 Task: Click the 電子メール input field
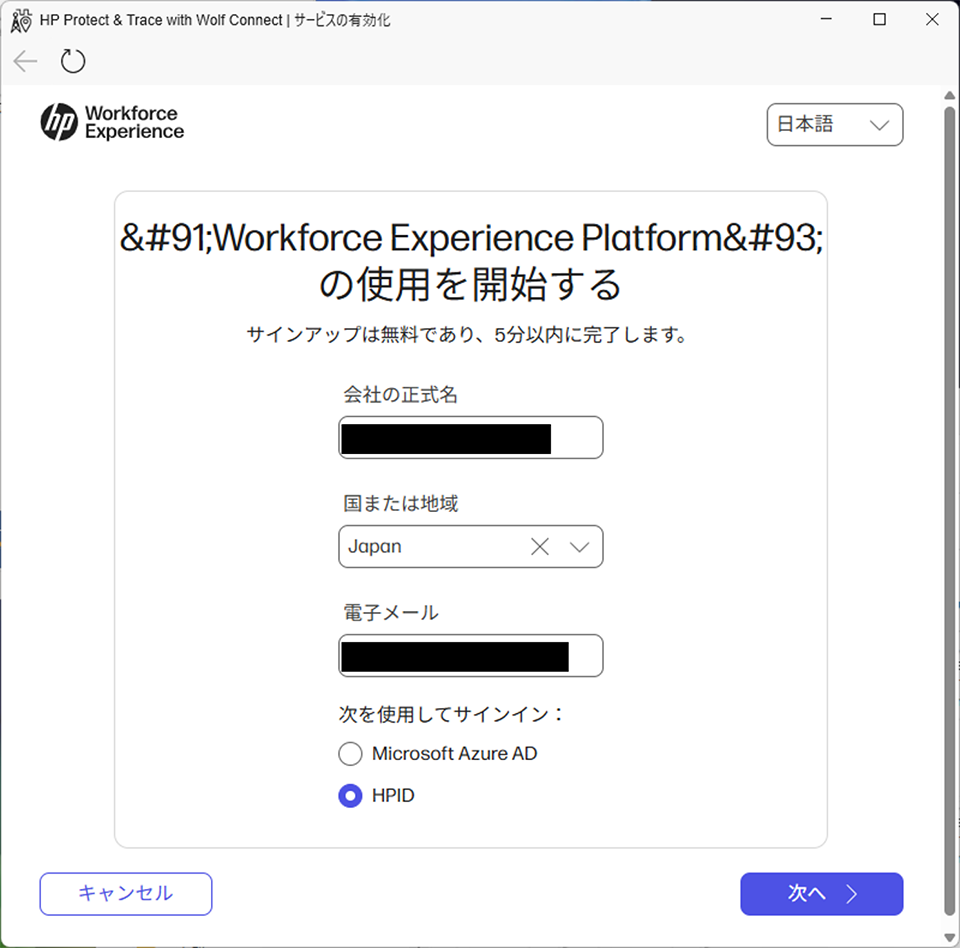tap(470, 656)
